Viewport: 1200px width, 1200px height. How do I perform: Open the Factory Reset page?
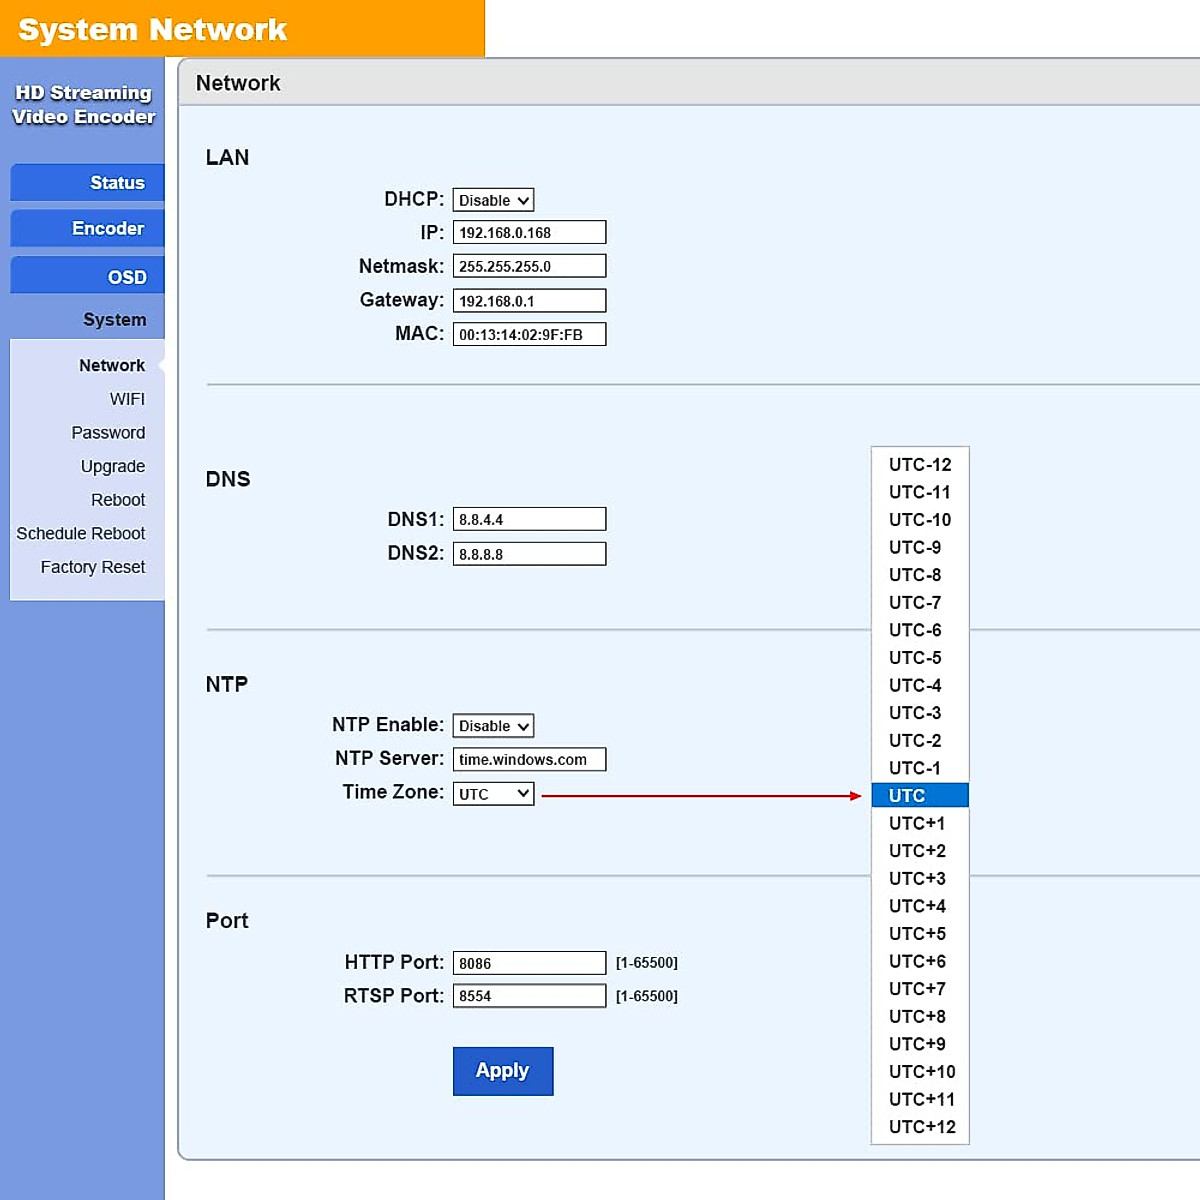(x=93, y=567)
